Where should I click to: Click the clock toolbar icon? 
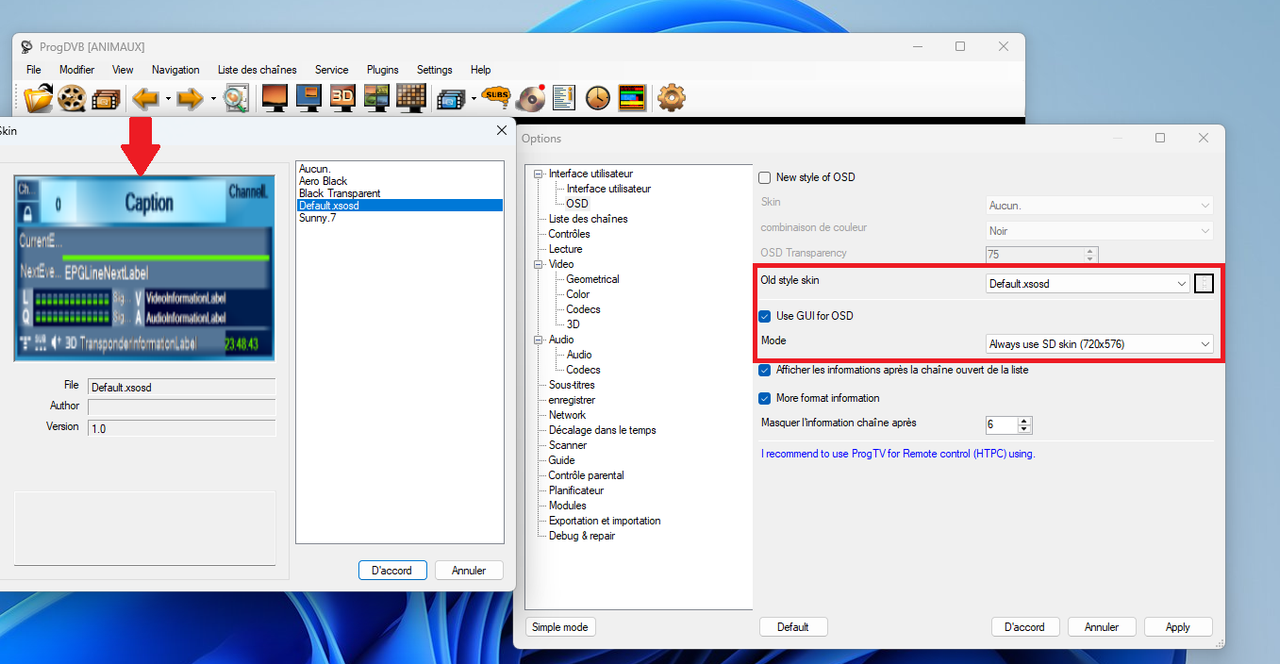pos(598,97)
